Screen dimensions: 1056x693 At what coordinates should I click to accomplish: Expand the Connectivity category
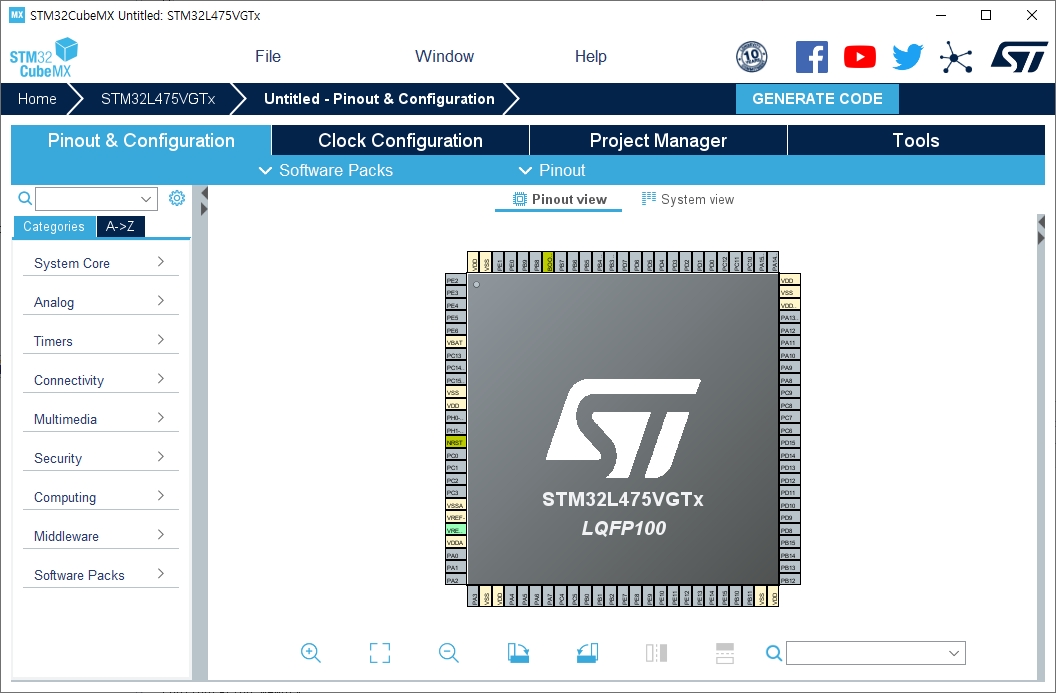(x=100, y=381)
